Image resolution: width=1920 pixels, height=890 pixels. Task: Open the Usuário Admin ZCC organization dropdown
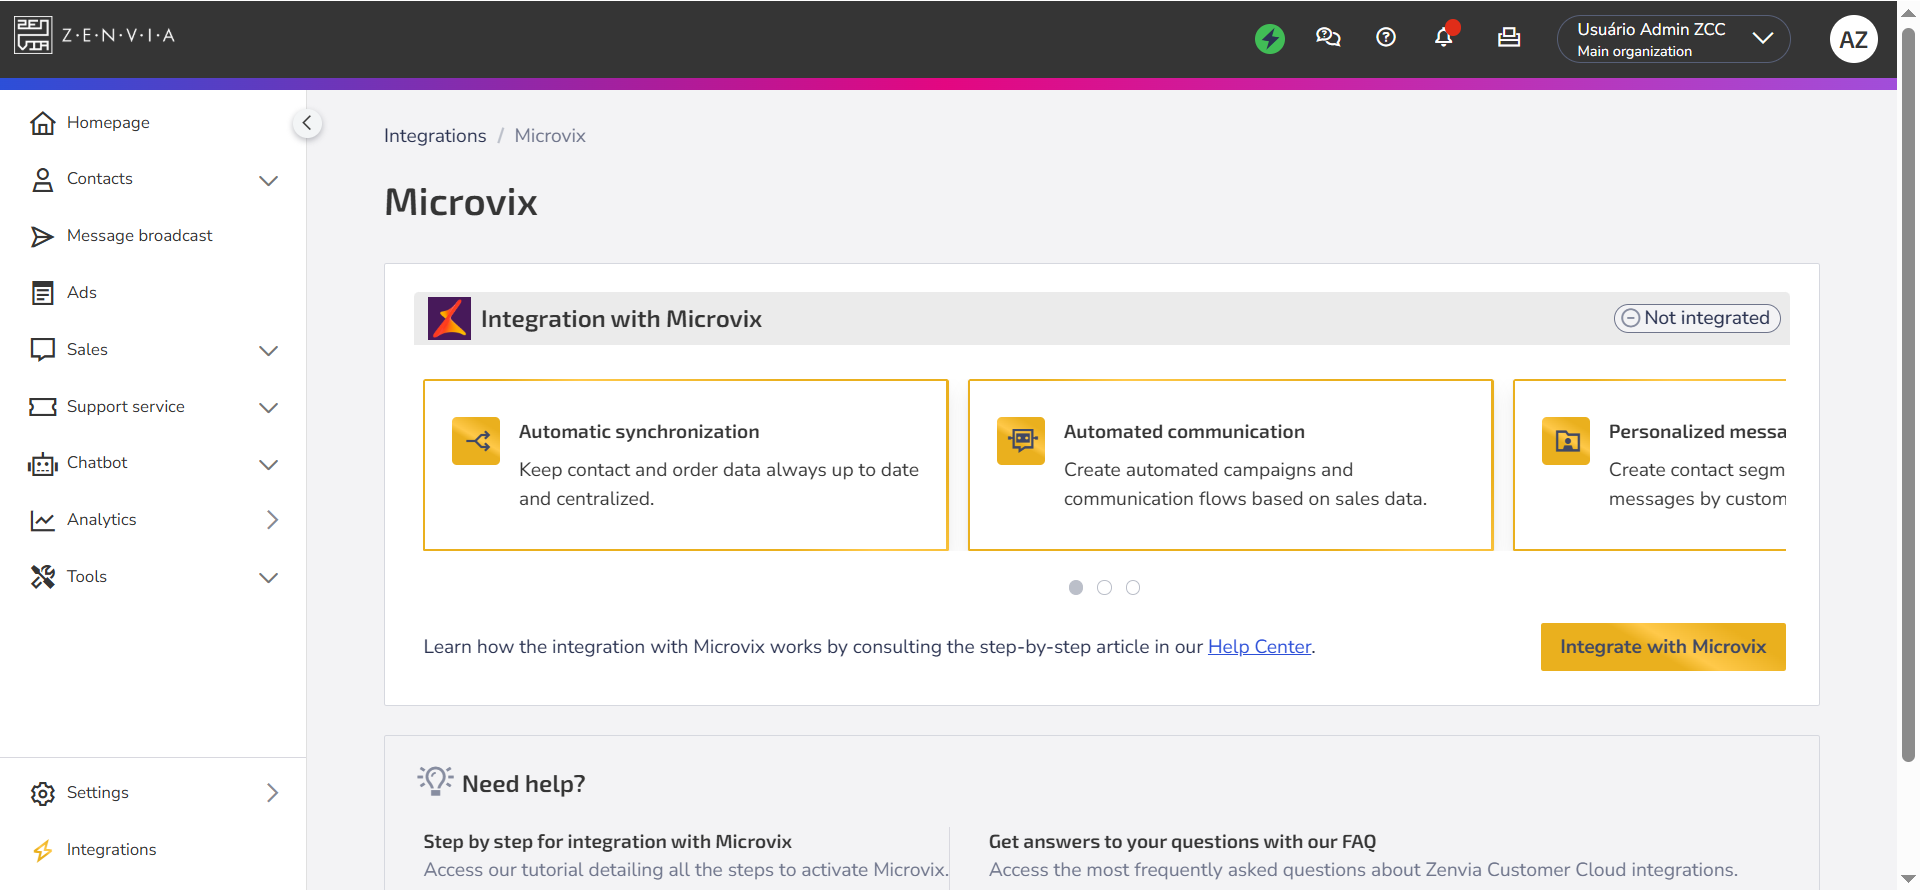coord(1673,39)
